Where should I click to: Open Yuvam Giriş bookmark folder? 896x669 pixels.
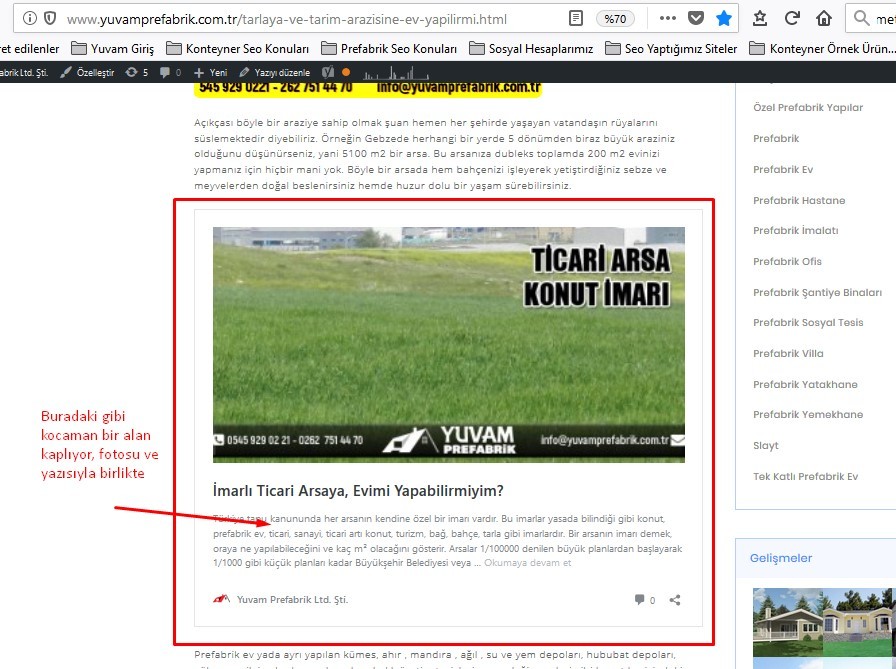pos(112,49)
